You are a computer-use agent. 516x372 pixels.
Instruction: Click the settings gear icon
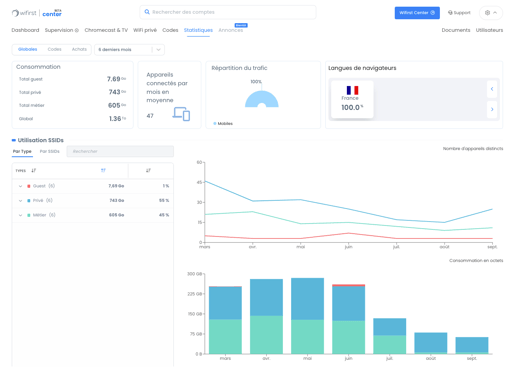coord(487,13)
